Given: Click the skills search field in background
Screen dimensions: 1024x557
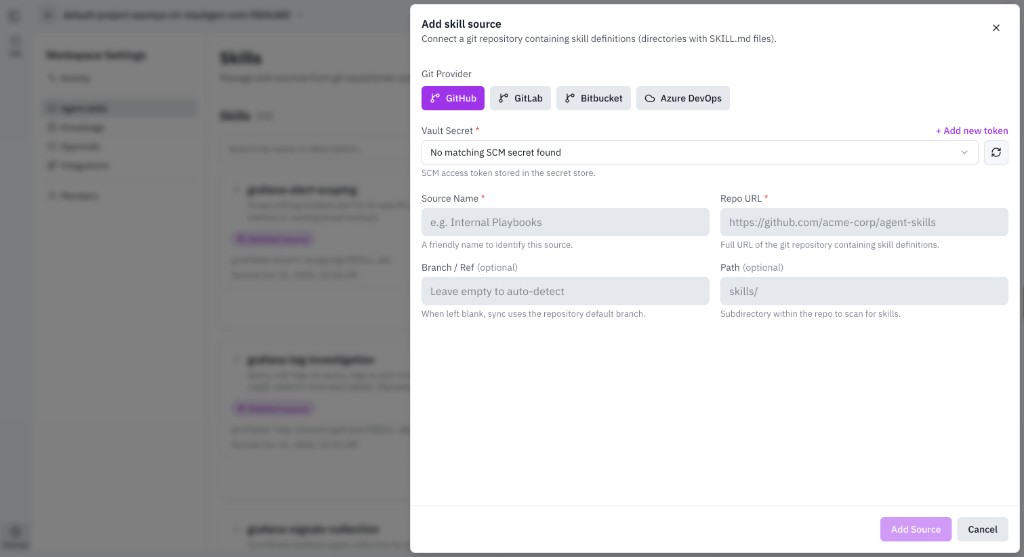Looking at the screenshot, I should pyautogui.click(x=317, y=149).
